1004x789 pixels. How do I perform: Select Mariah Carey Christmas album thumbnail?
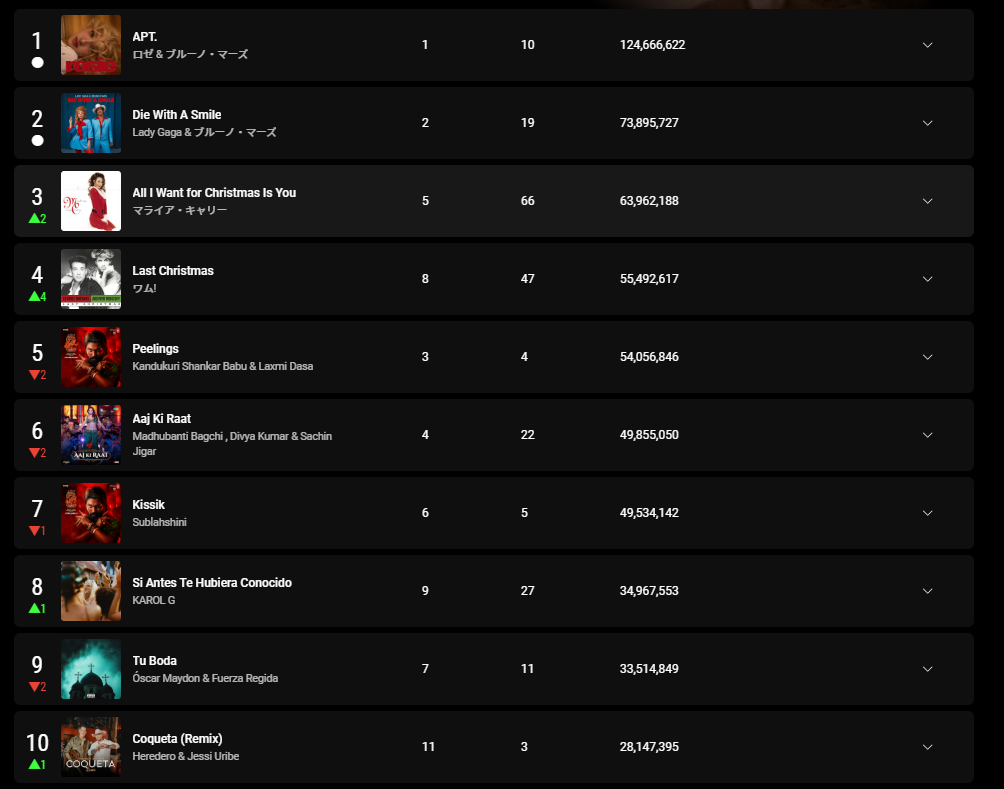click(x=91, y=201)
